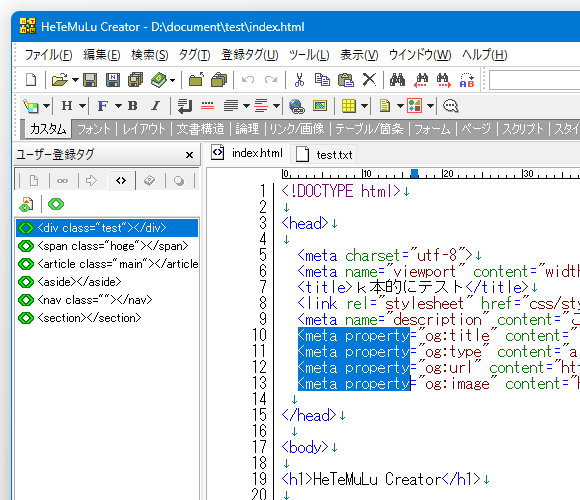
Task: Open the タグ(T) menu
Action: [x=195, y=55]
